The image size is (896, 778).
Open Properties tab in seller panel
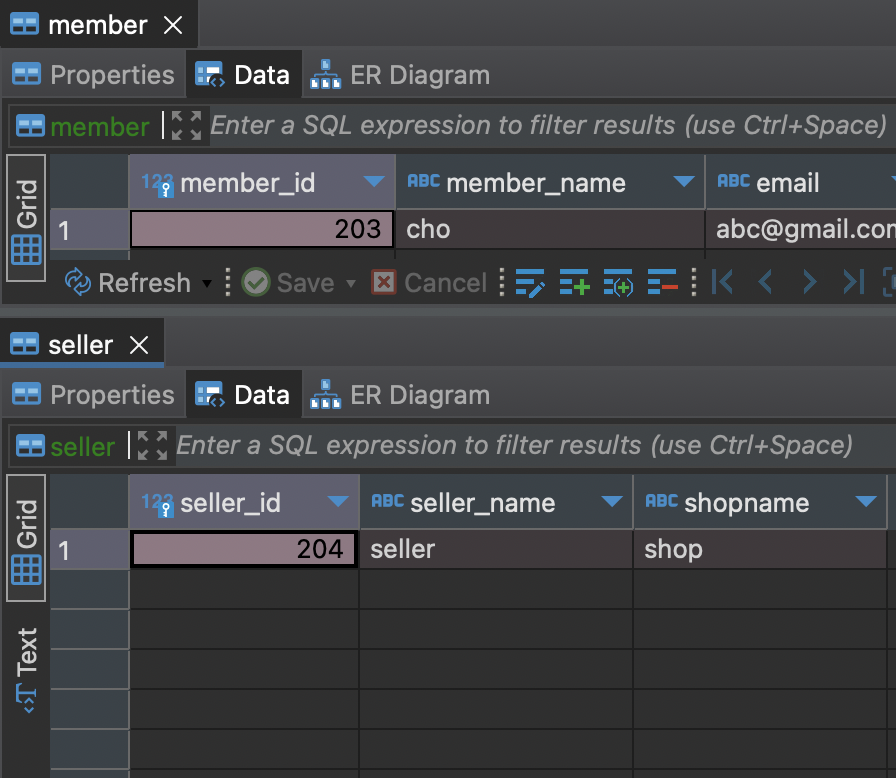click(93, 395)
